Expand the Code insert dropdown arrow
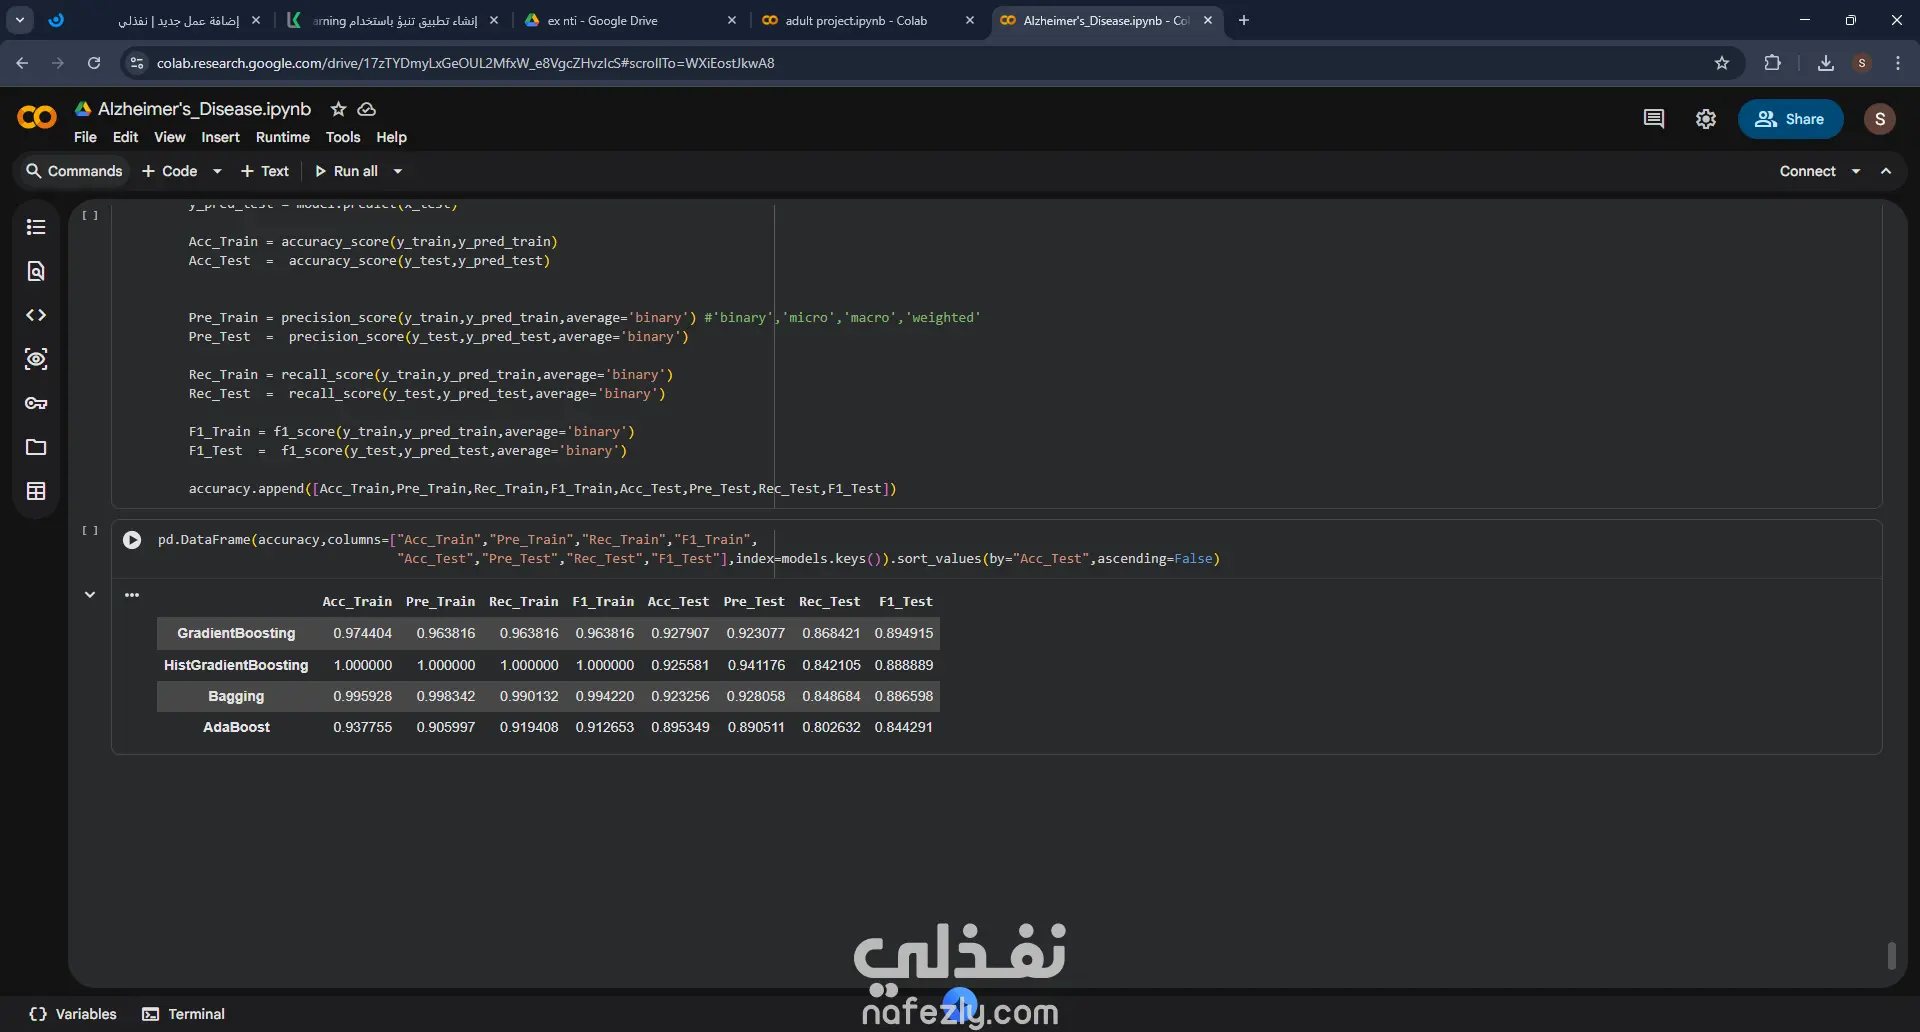The width and height of the screenshot is (1920, 1032). [217, 172]
